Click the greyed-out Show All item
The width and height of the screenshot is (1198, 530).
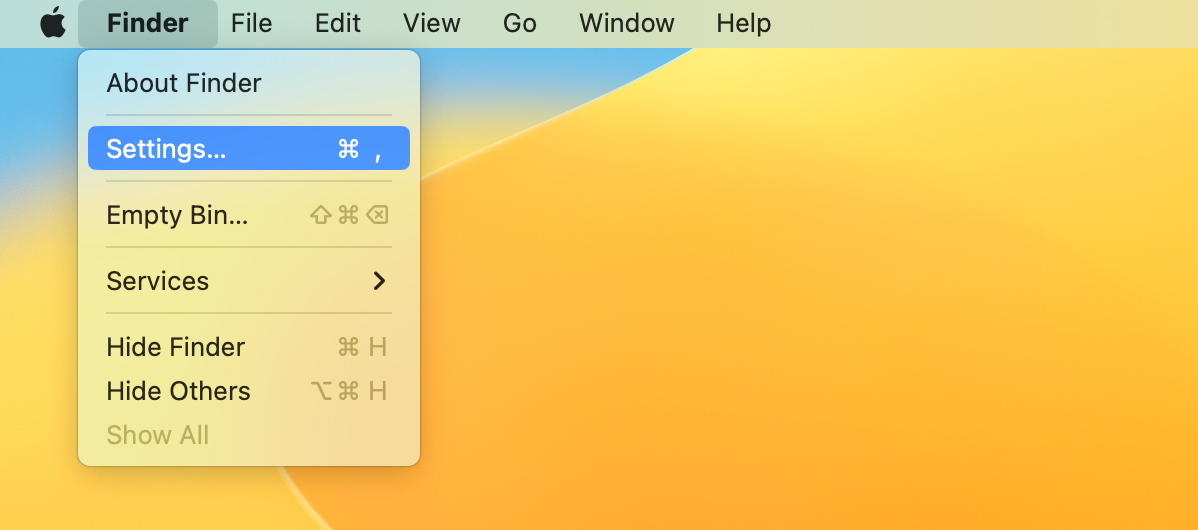tap(249, 435)
